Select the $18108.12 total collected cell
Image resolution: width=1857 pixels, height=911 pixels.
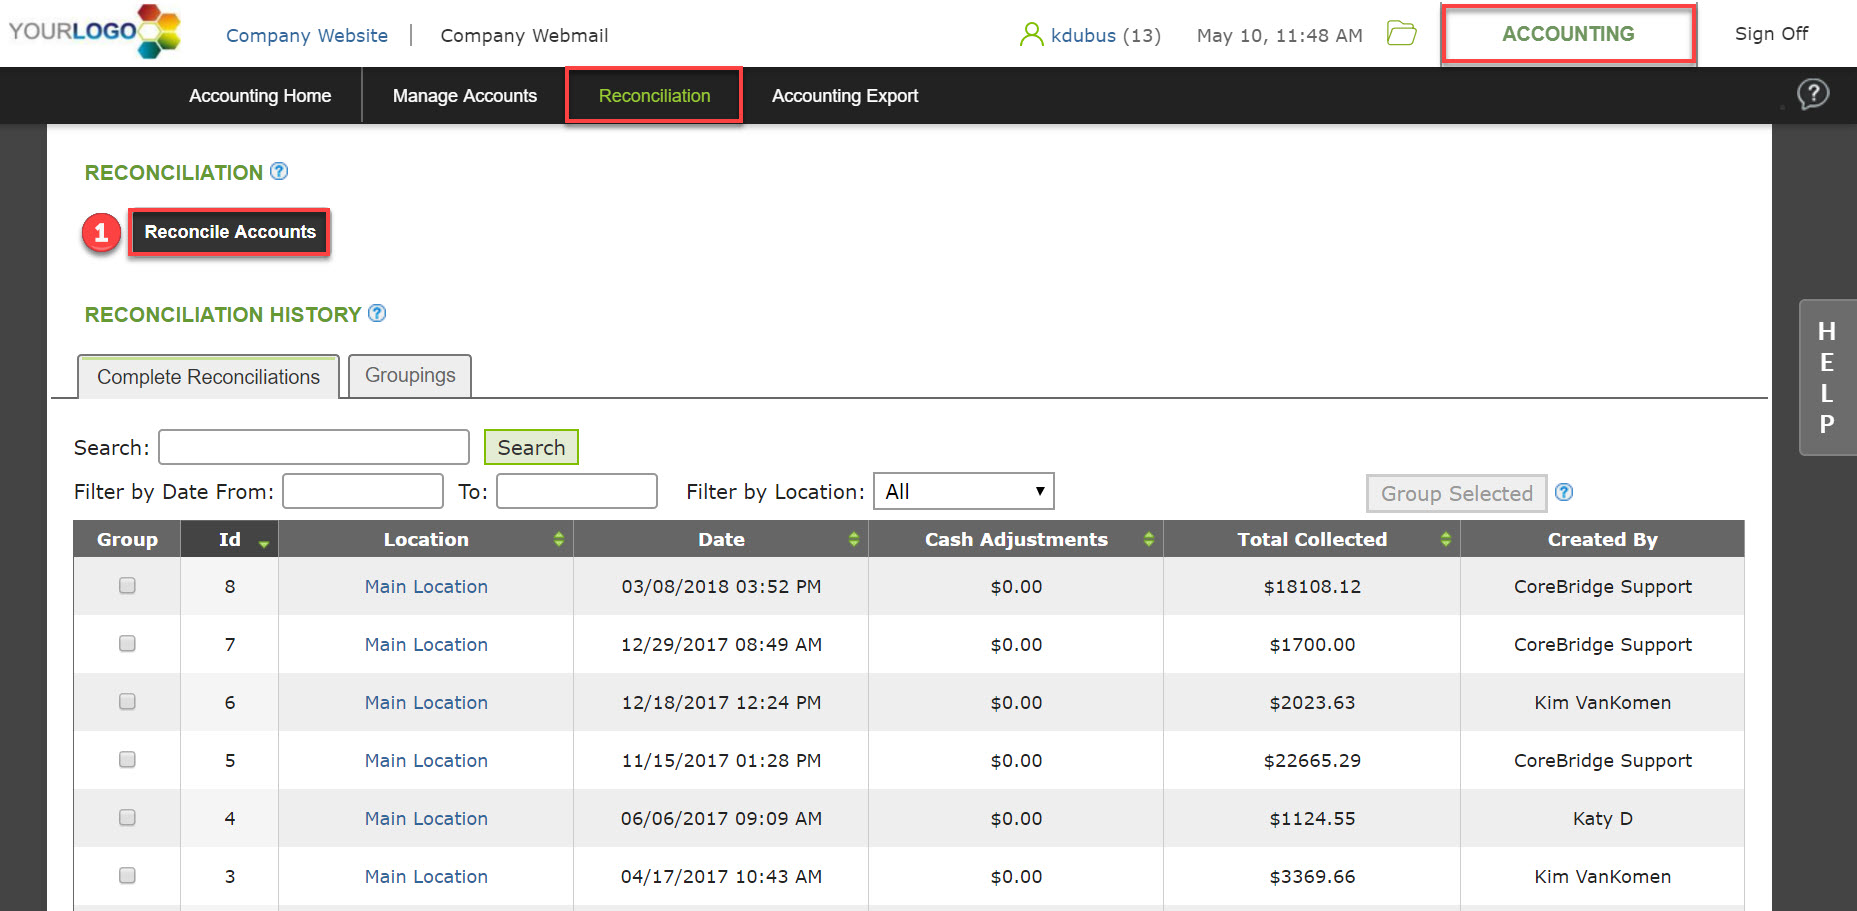point(1312,587)
